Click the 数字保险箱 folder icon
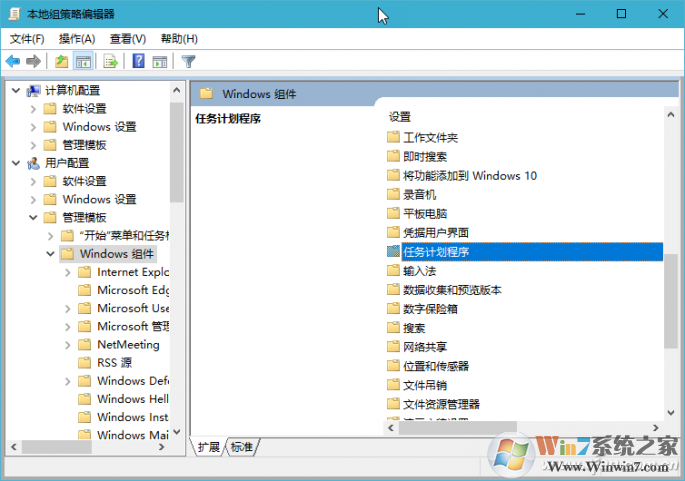Screen dimensions: 685x481 [x=393, y=308]
